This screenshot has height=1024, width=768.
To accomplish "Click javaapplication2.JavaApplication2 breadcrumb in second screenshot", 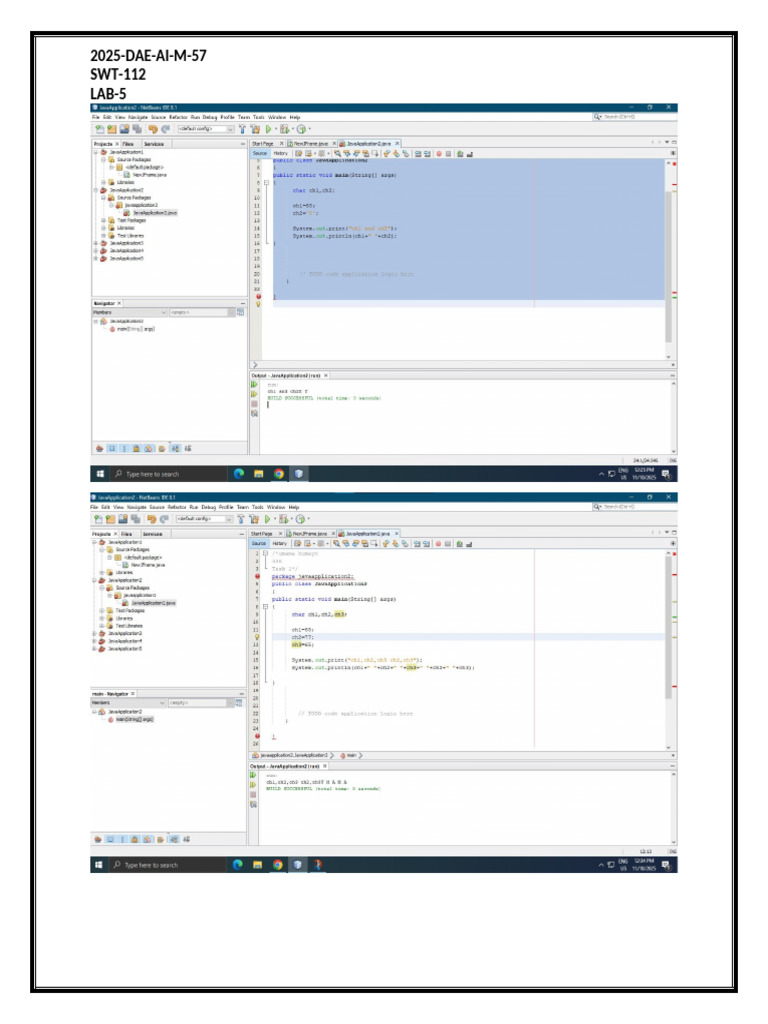I will [293, 755].
